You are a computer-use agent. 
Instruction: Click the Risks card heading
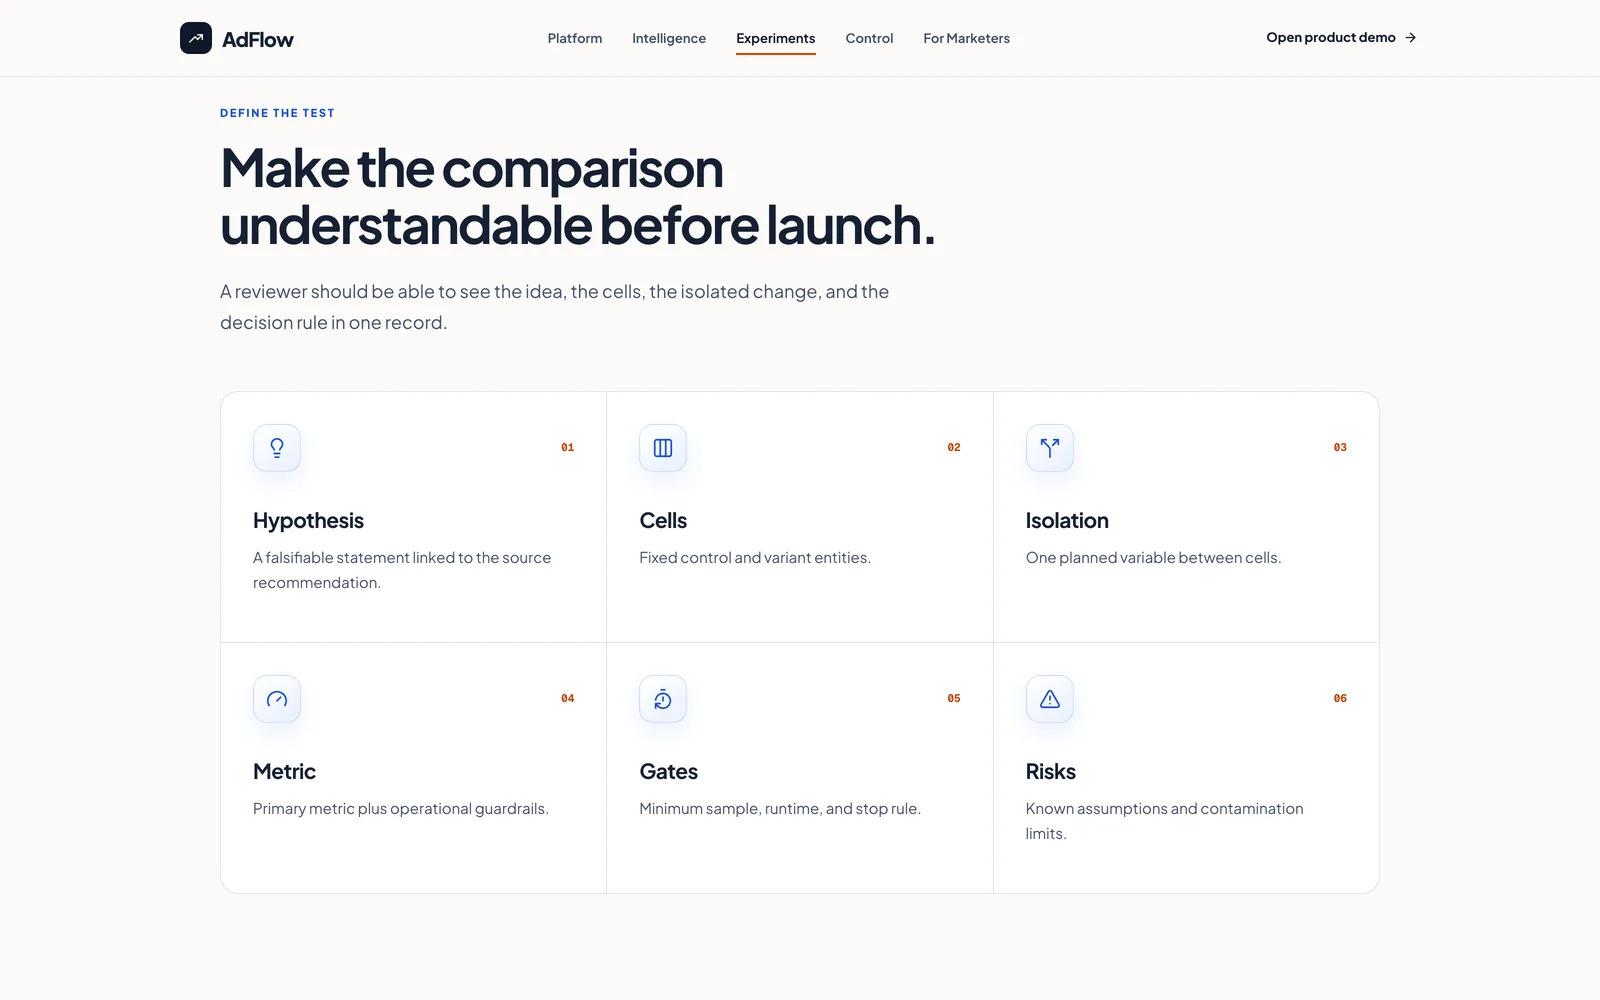pos(1050,772)
